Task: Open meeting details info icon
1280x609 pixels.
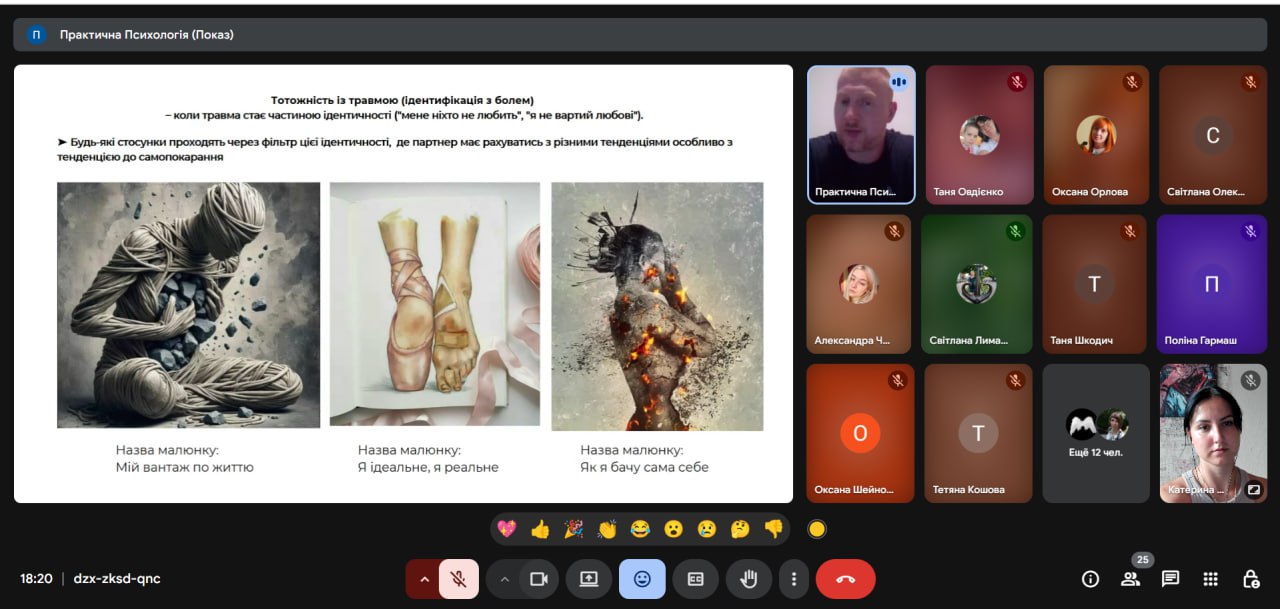Action: point(1090,579)
